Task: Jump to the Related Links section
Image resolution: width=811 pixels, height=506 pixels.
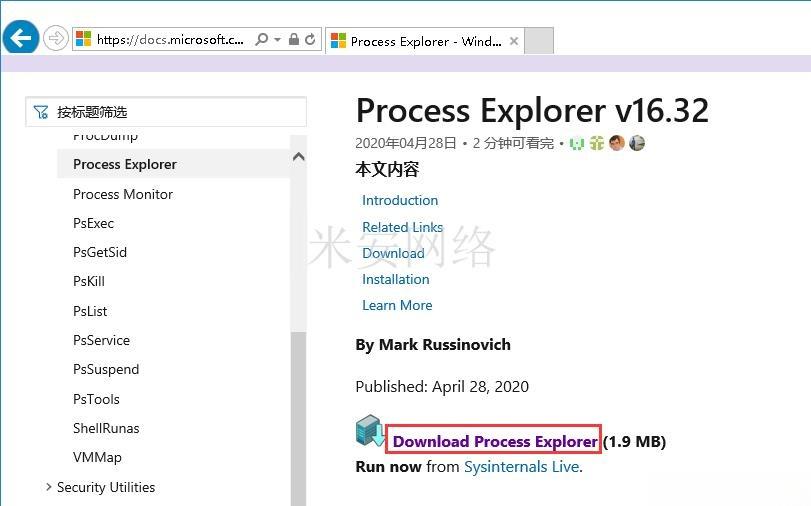Action: pos(402,227)
